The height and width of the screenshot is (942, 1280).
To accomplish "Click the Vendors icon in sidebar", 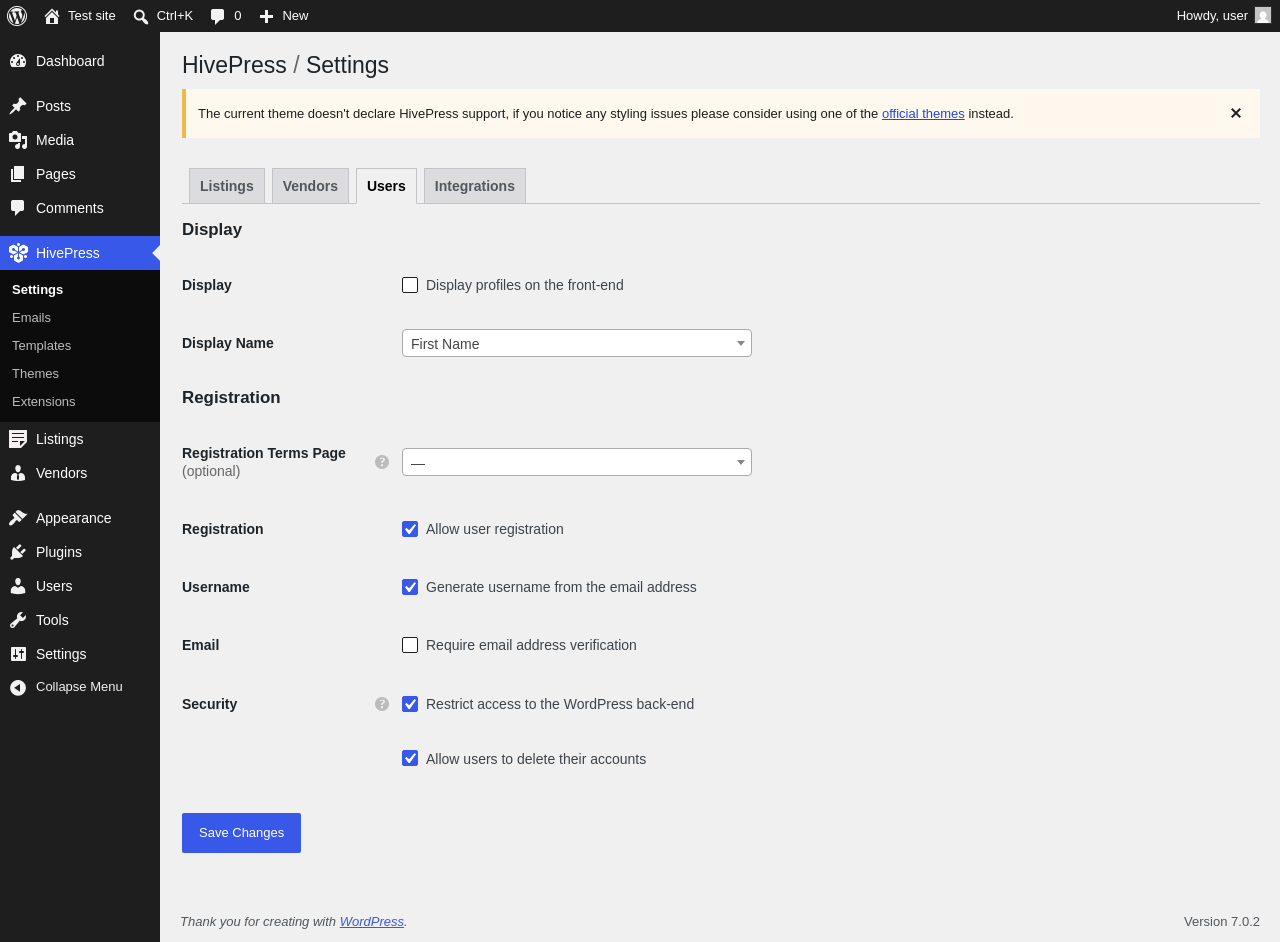I will point(18,473).
